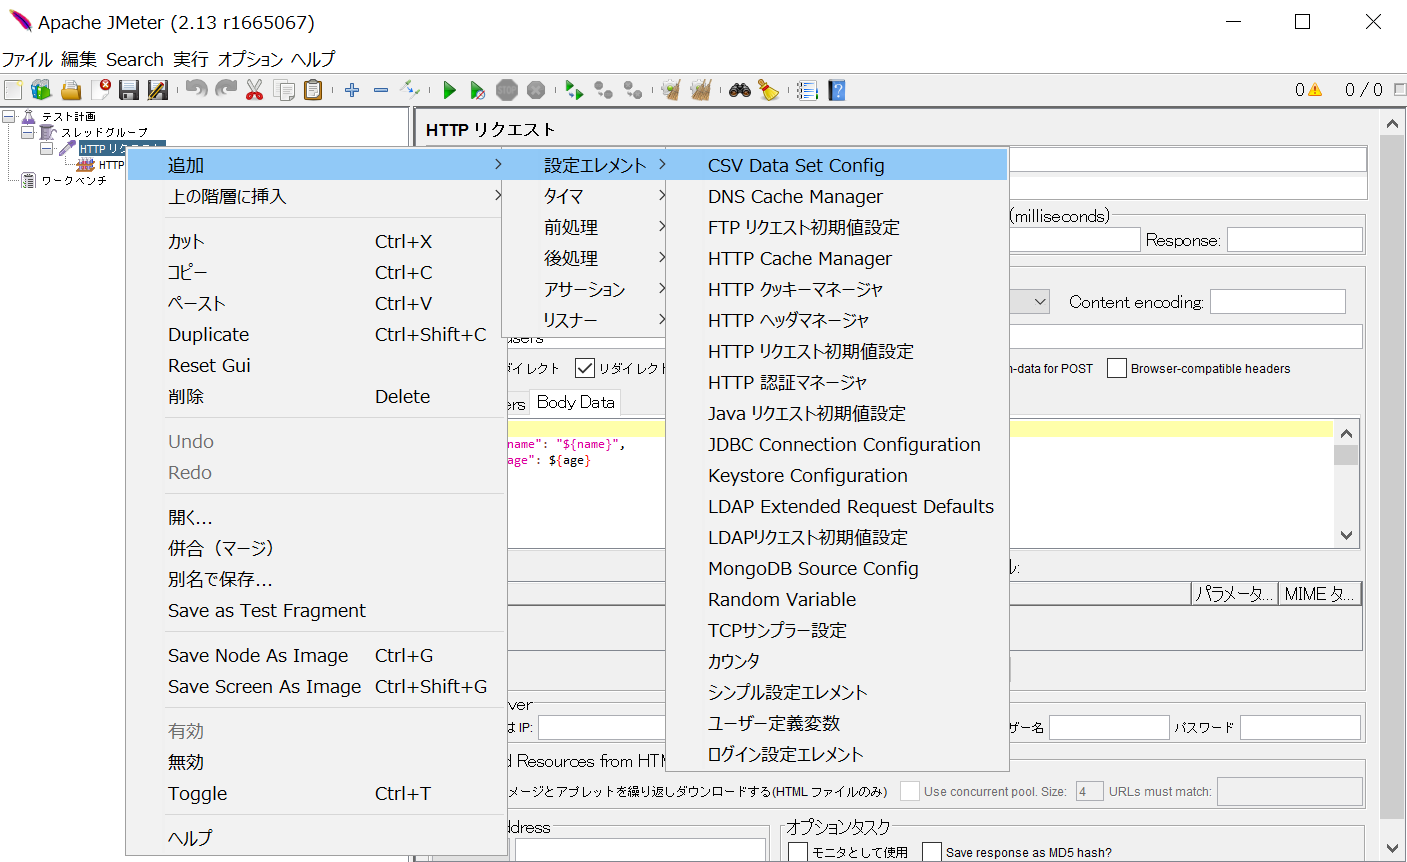1407x862 pixels.
Task: Click the Save floppy disk toolbar icon
Action: (128, 91)
